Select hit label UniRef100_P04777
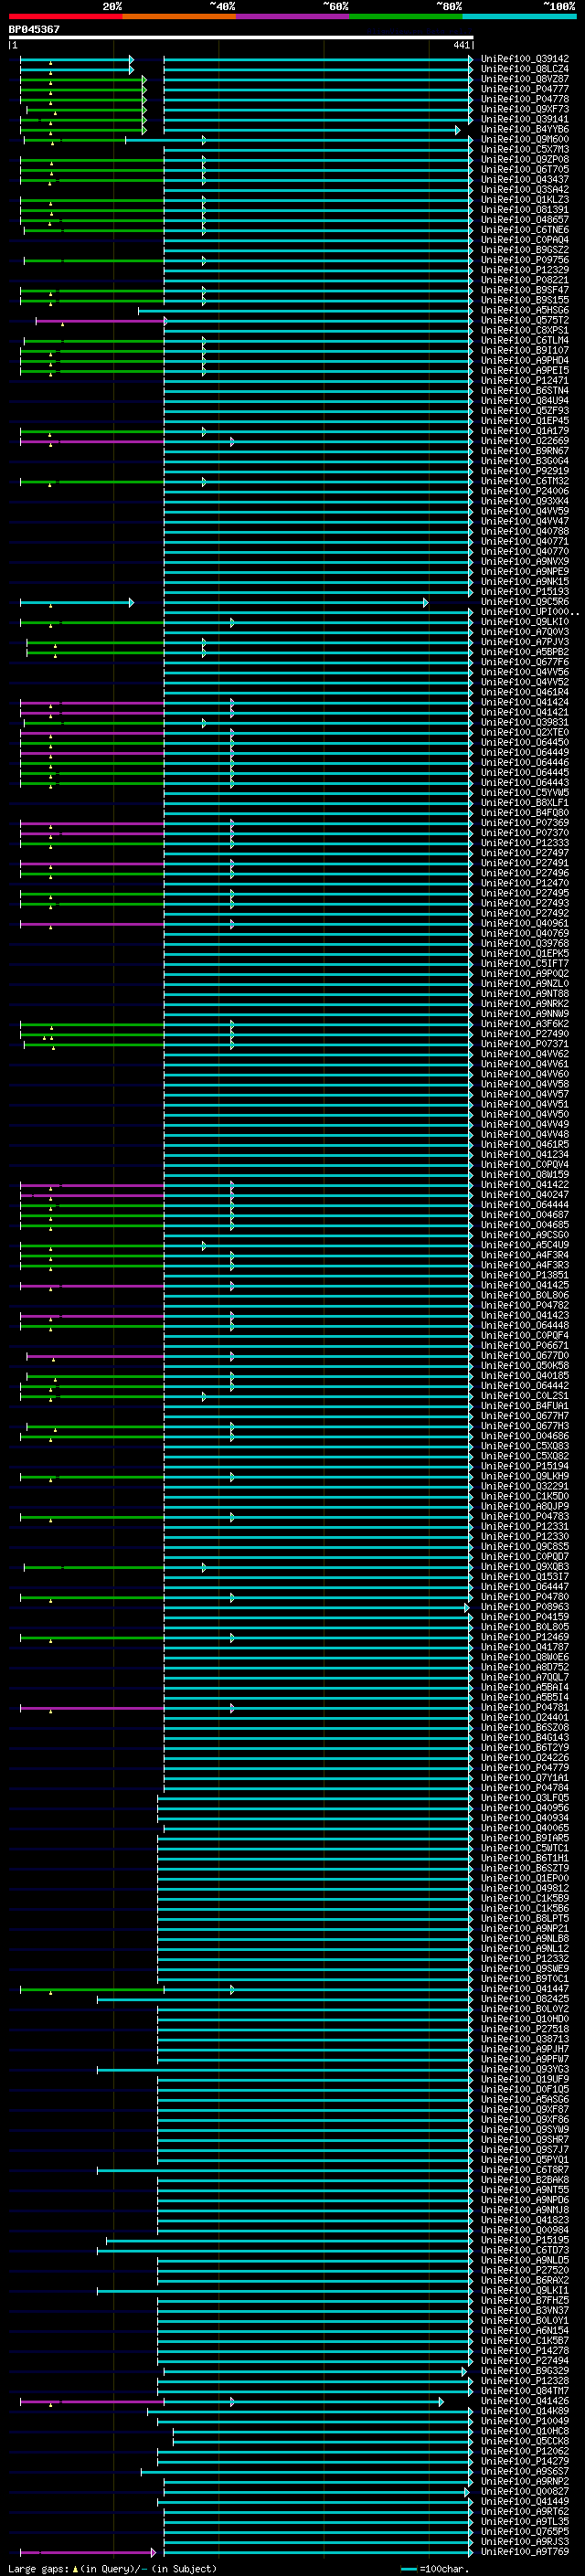The width and height of the screenshot is (585, 2576). click(525, 89)
